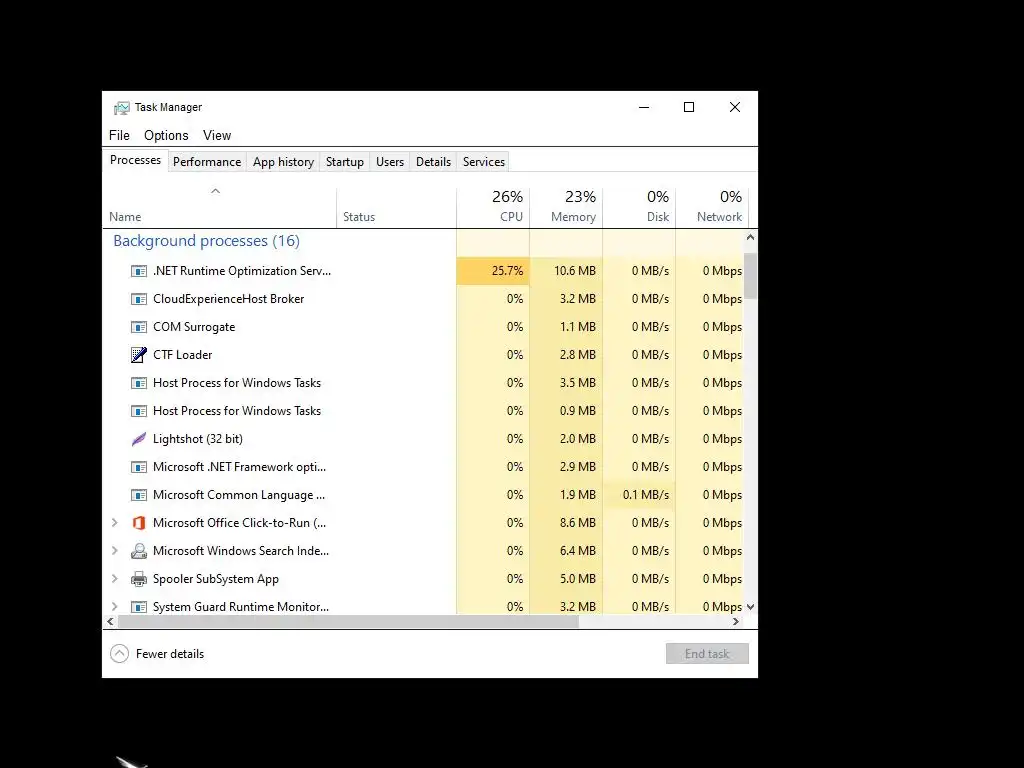Screen dimensions: 1024x768
Task: Sort by the Status column header
Action: 396,208
